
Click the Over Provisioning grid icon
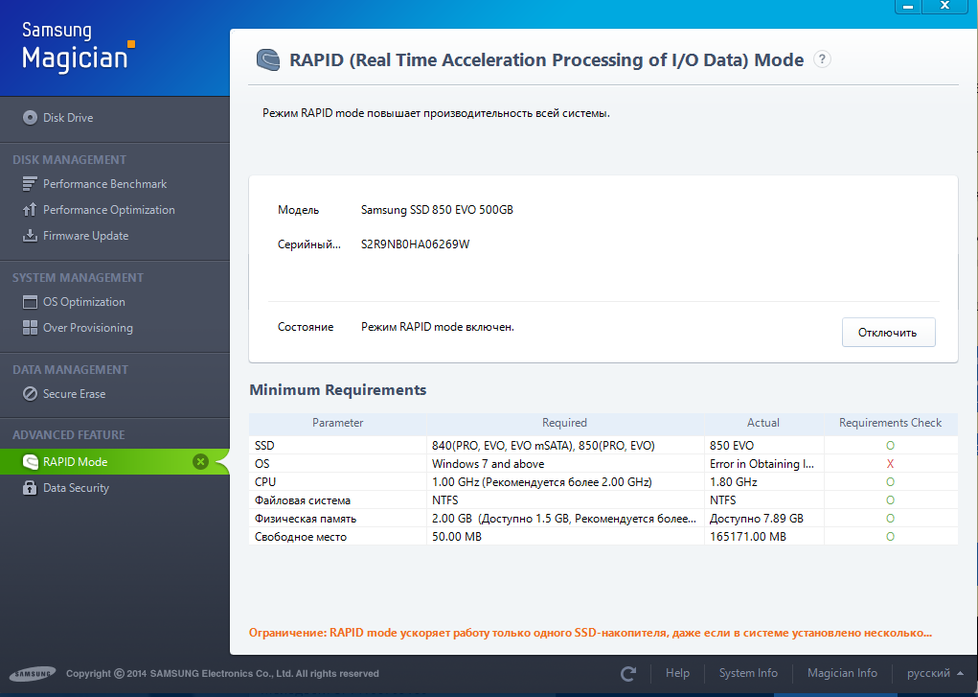30,328
